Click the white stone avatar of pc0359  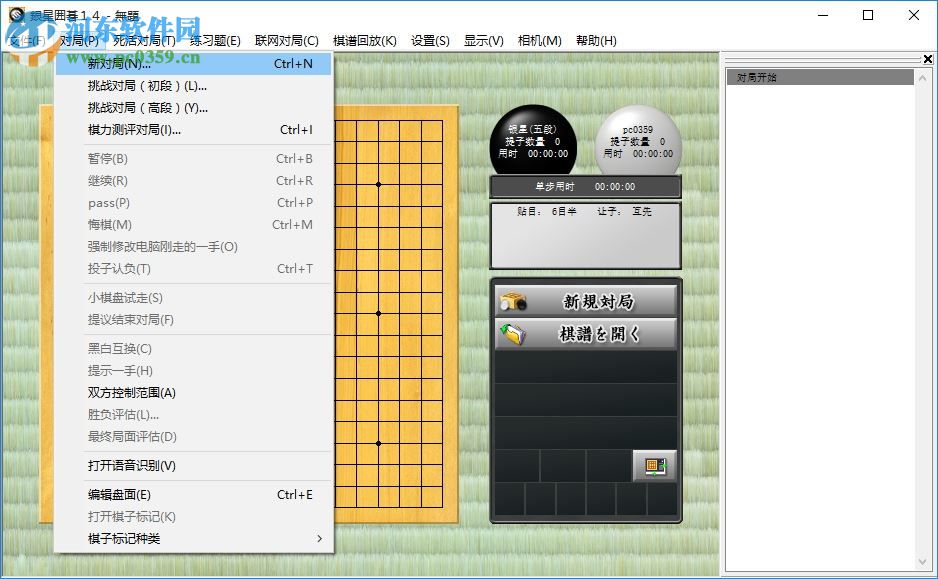click(x=637, y=137)
